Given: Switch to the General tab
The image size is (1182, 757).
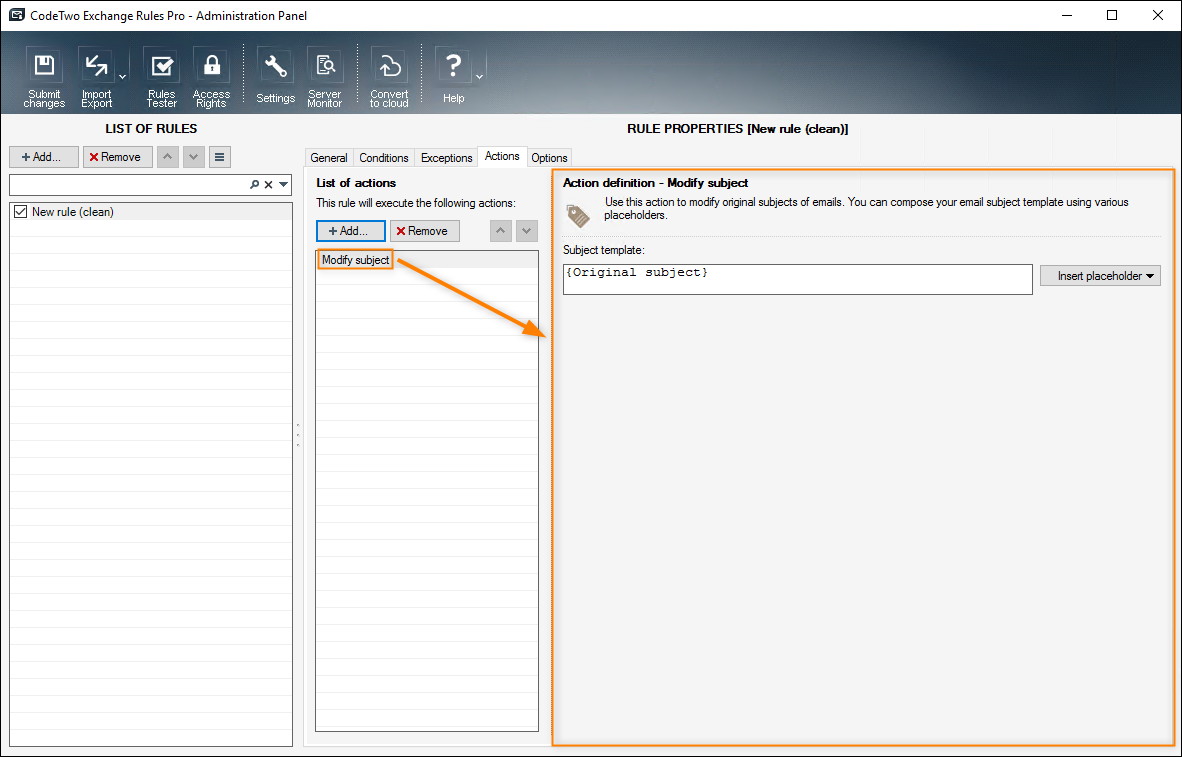Looking at the screenshot, I should tap(329, 158).
